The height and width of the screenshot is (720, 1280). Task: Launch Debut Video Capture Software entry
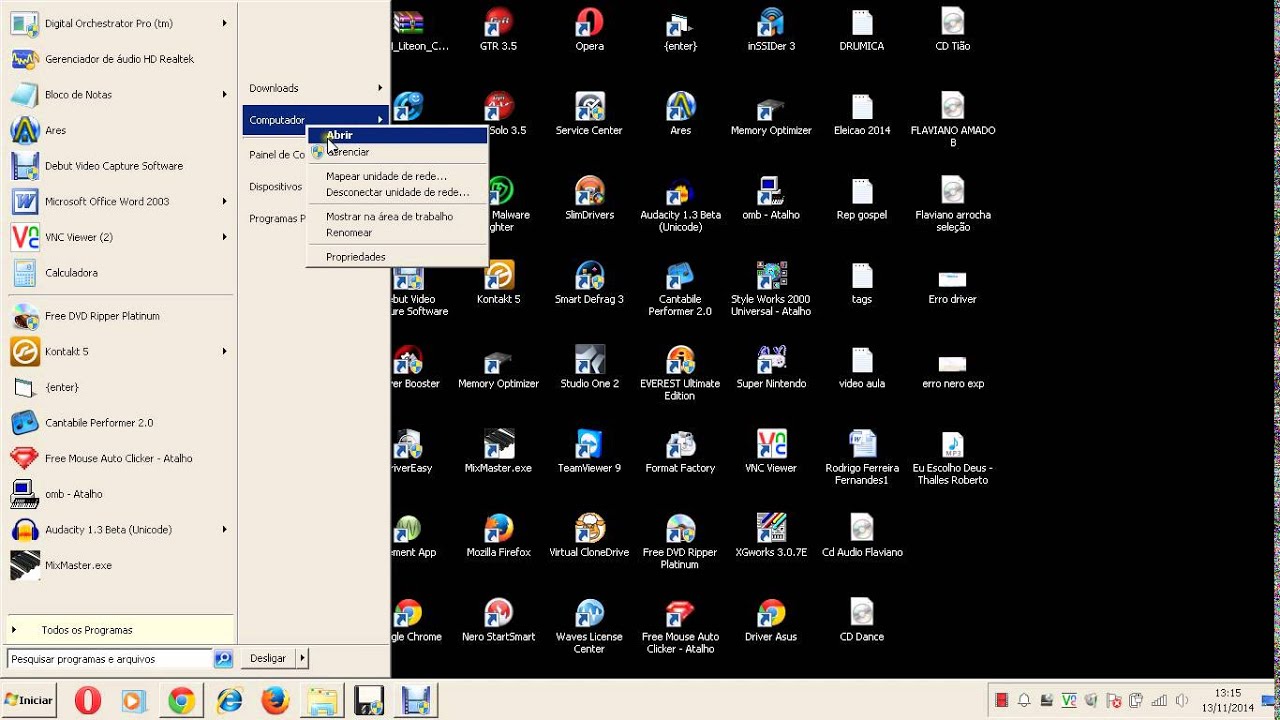(x=120, y=166)
